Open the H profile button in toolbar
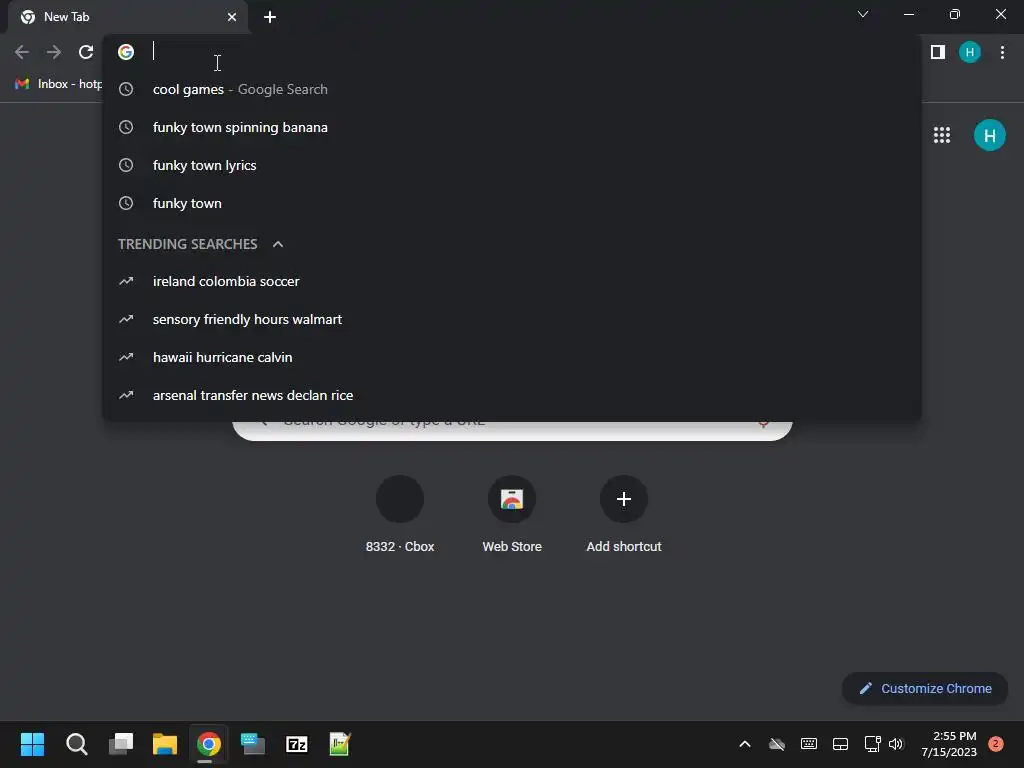This screenshot has width=1024, height=768. coord(970,52)
